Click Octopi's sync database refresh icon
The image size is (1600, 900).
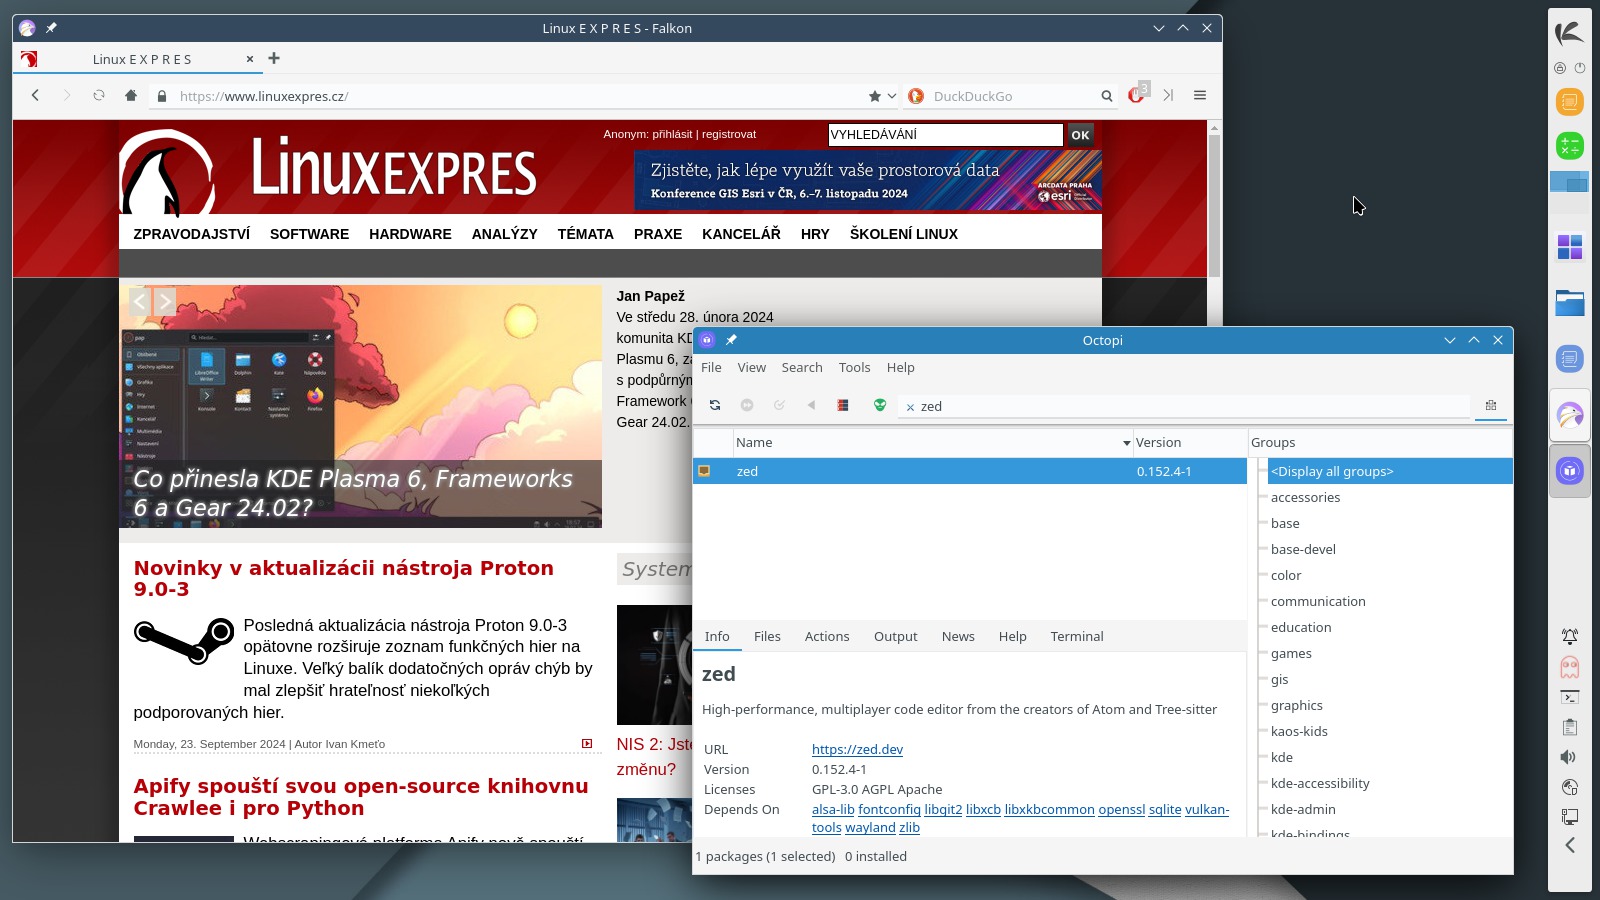715,405
